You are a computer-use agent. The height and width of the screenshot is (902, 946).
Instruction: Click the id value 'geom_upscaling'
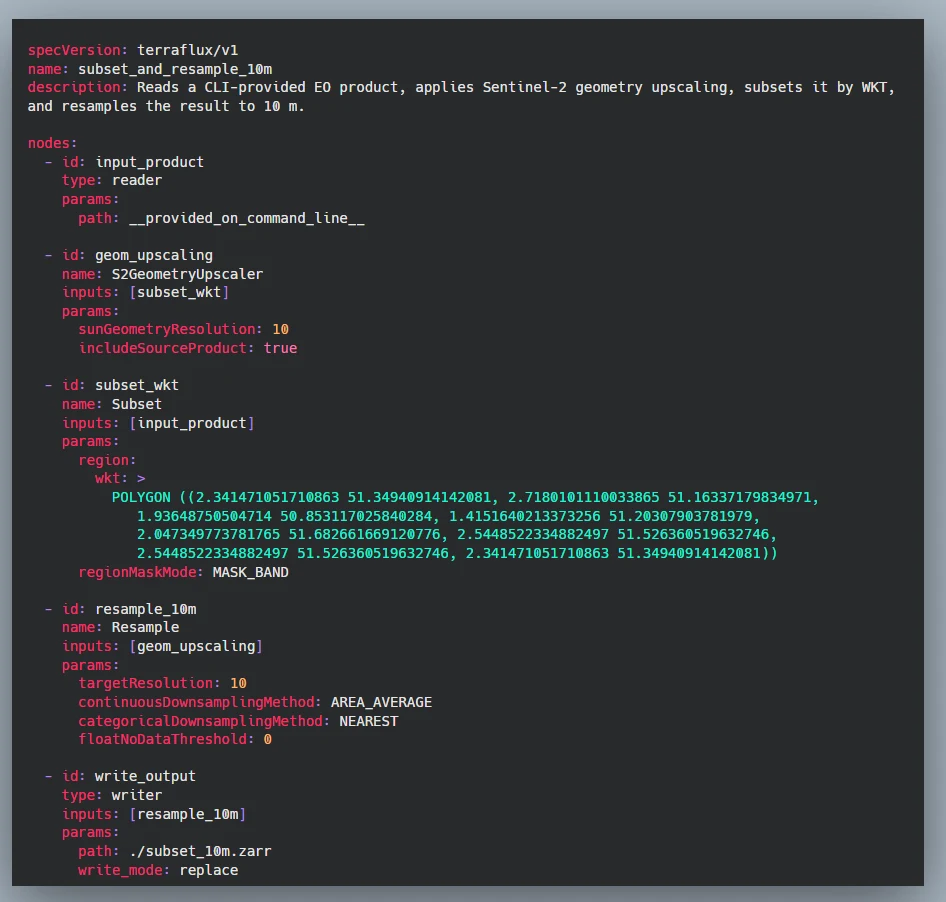coord(154,255)
